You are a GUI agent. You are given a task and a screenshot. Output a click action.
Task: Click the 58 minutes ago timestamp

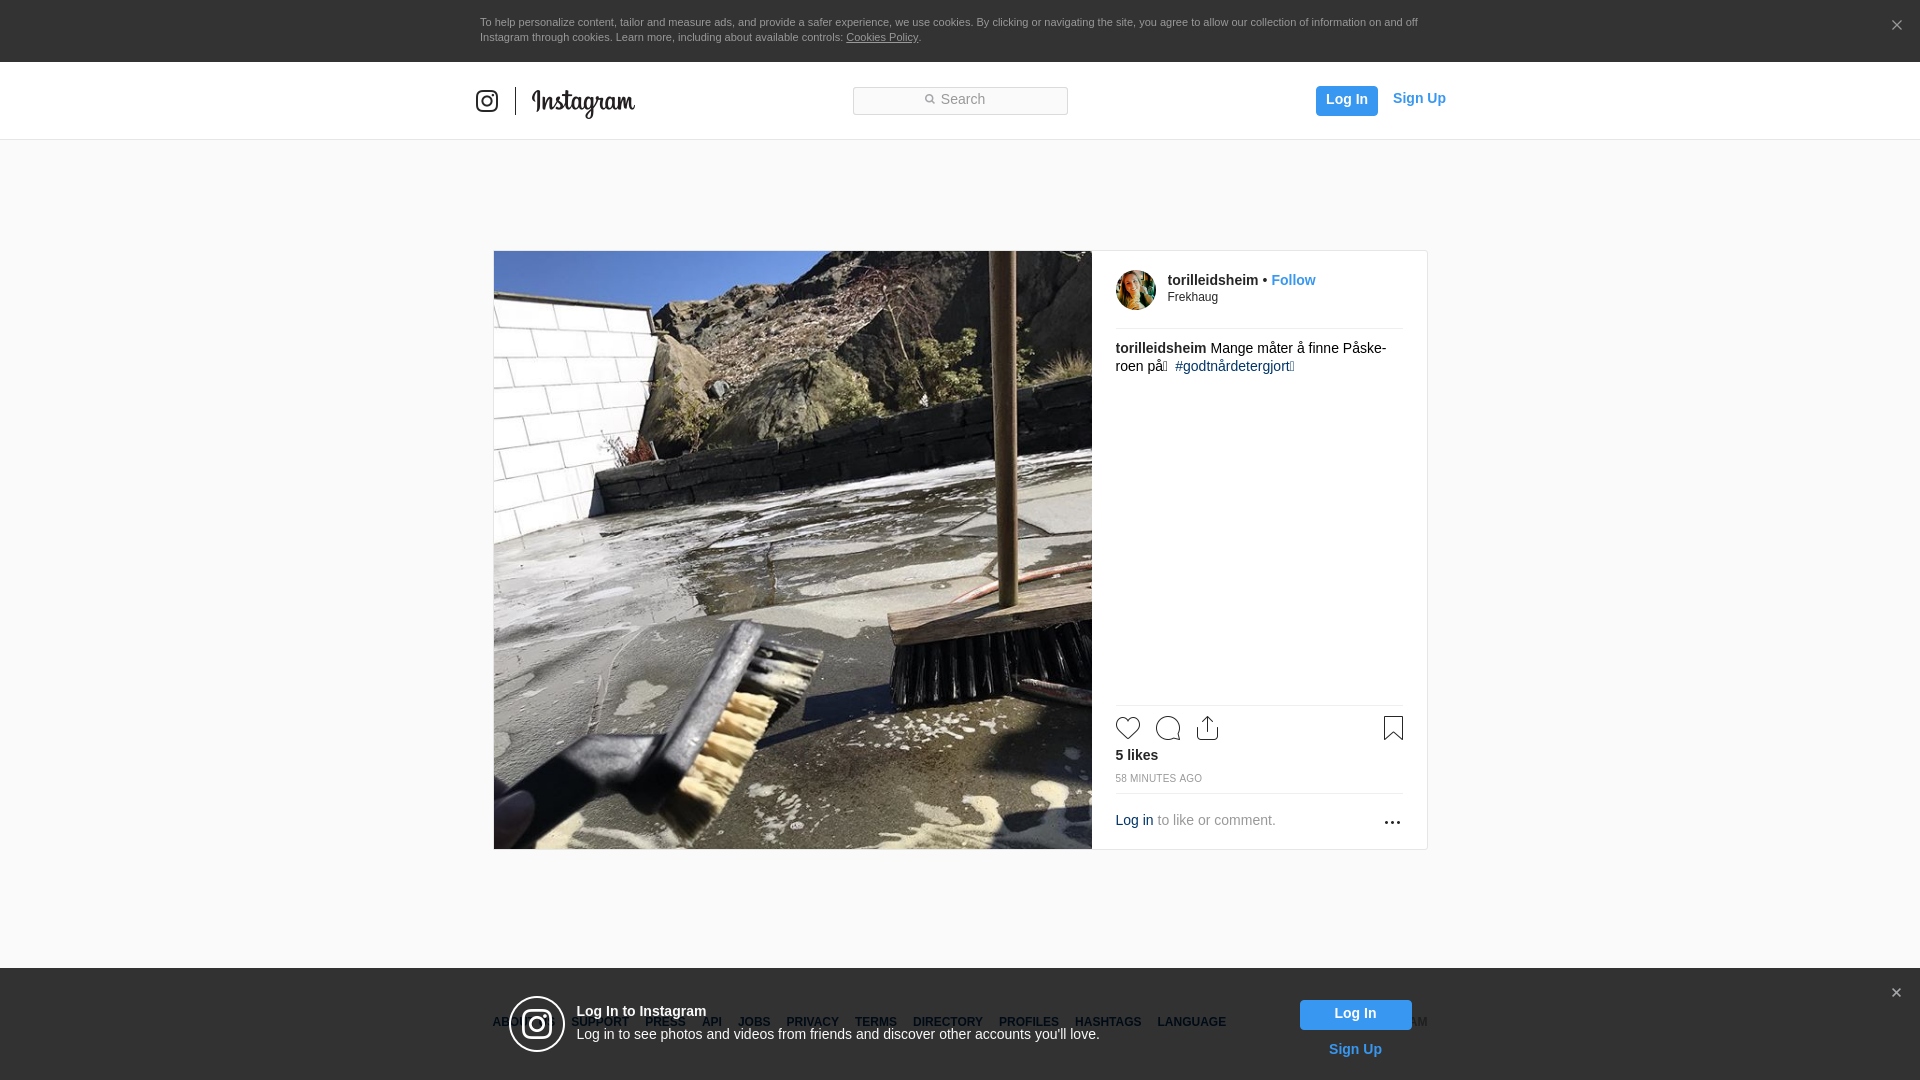pyautogui.click(x=1158, y=778)
